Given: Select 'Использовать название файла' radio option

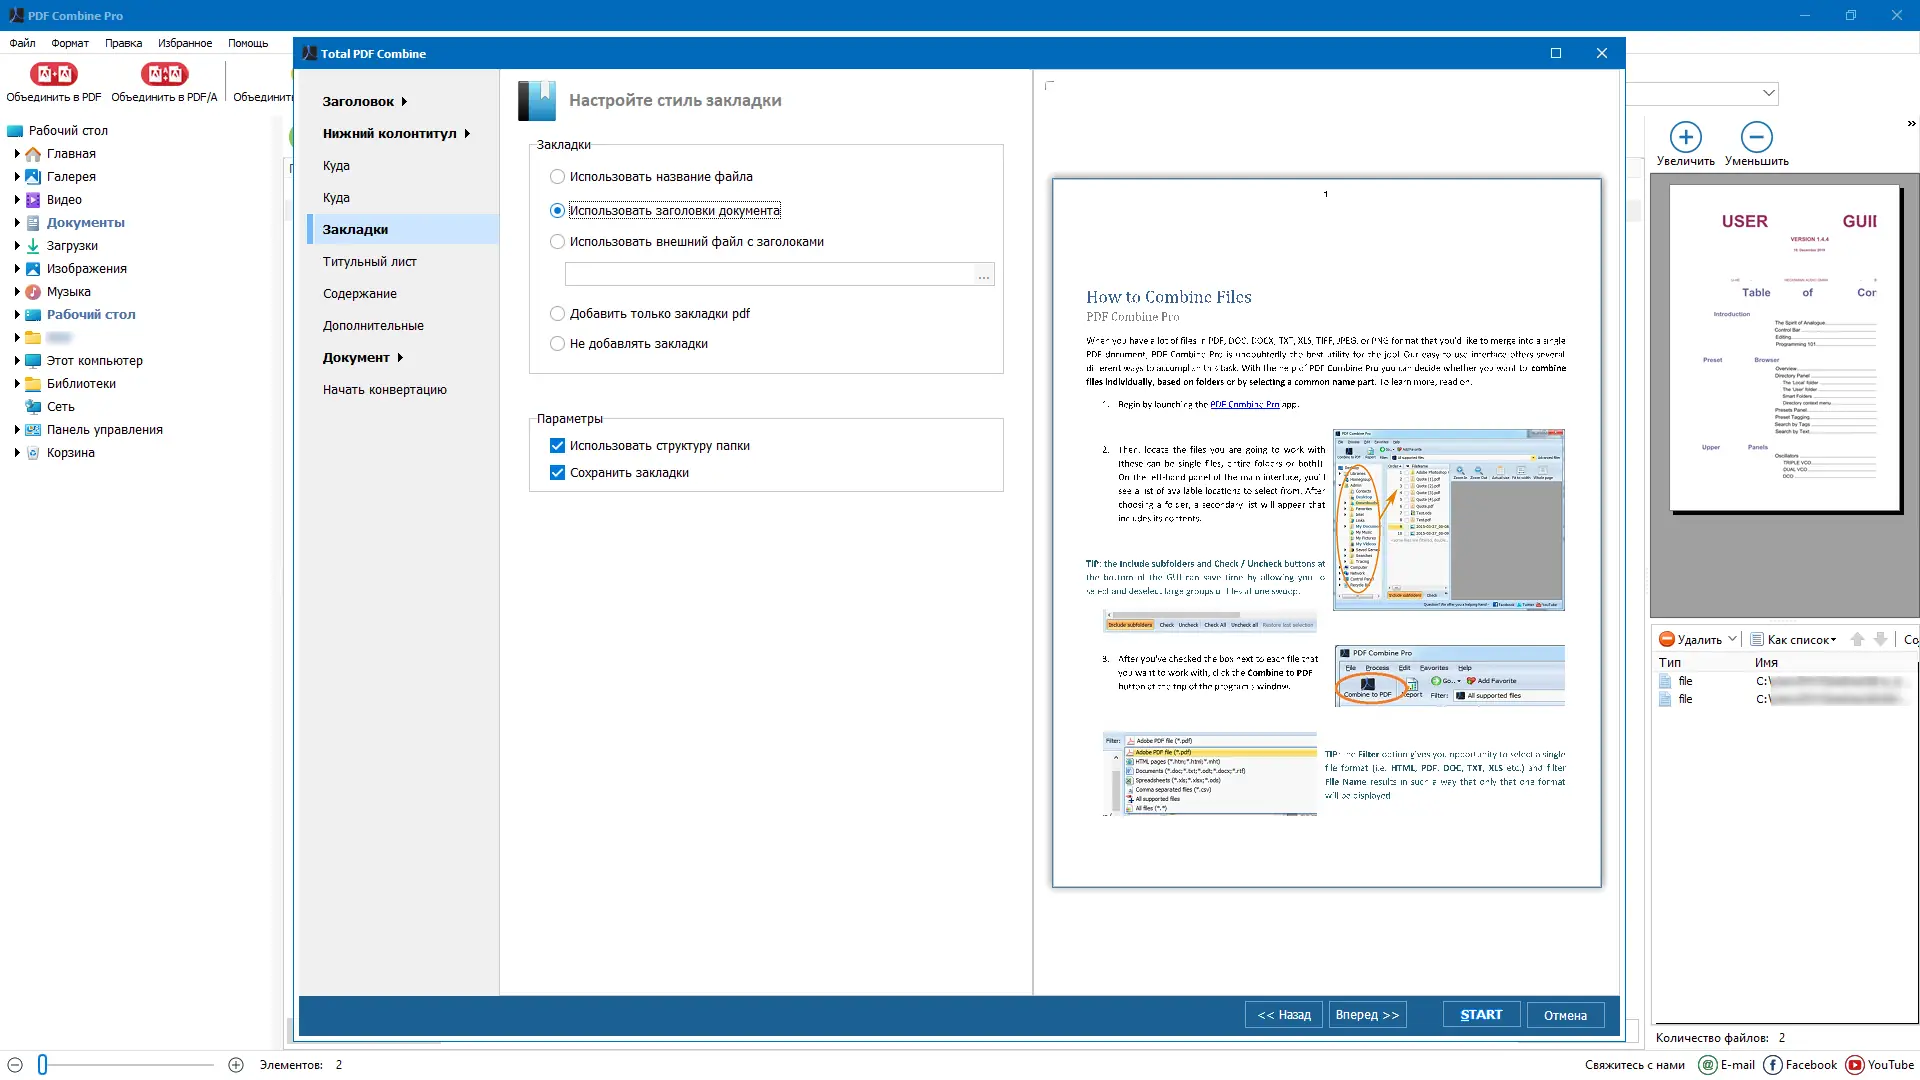Looking at the screenshot, I should pyautogui.click(x=558, y=177).
